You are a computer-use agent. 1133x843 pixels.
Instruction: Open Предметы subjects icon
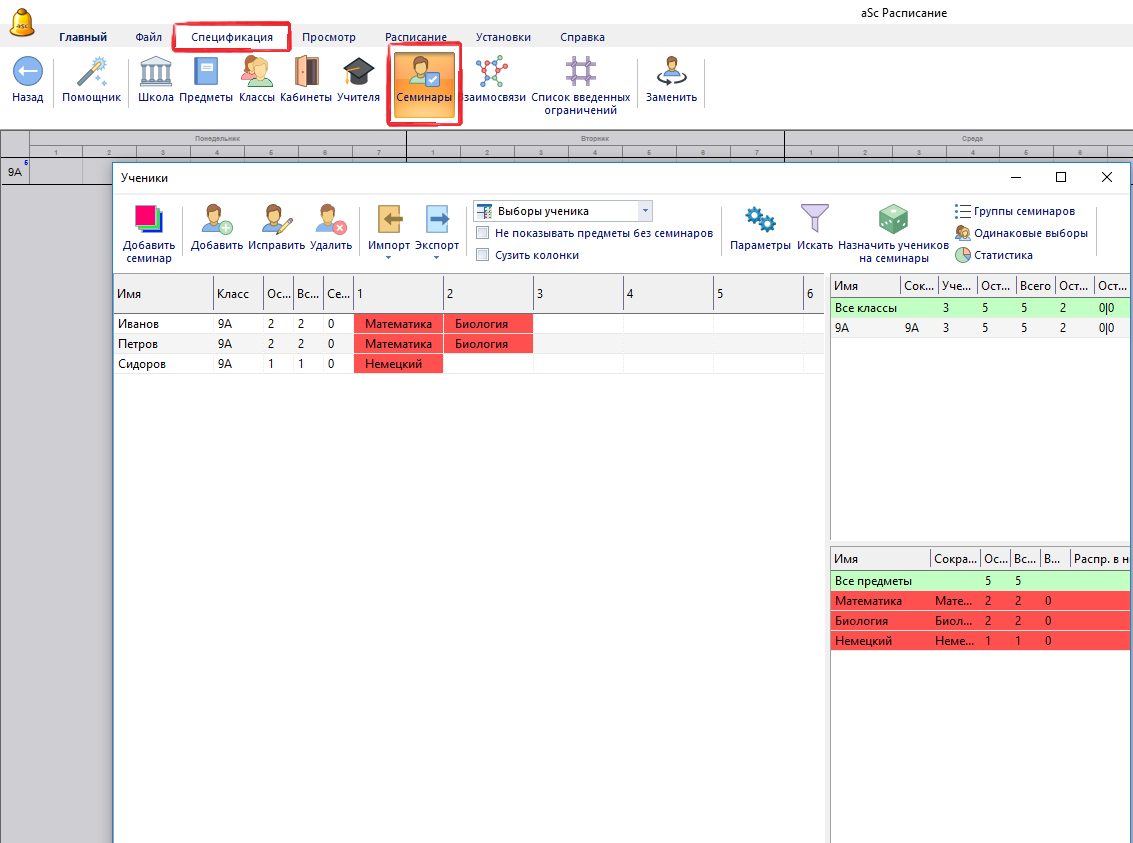tap(207, 73)
